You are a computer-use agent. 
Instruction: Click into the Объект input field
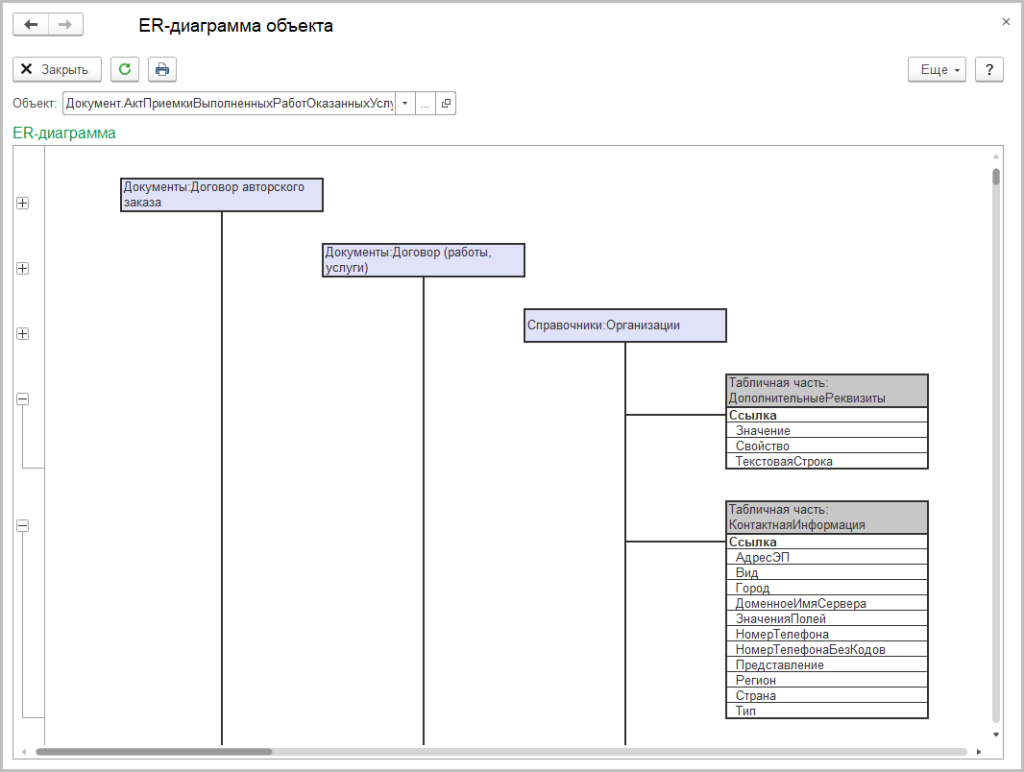tap(228, 103)
